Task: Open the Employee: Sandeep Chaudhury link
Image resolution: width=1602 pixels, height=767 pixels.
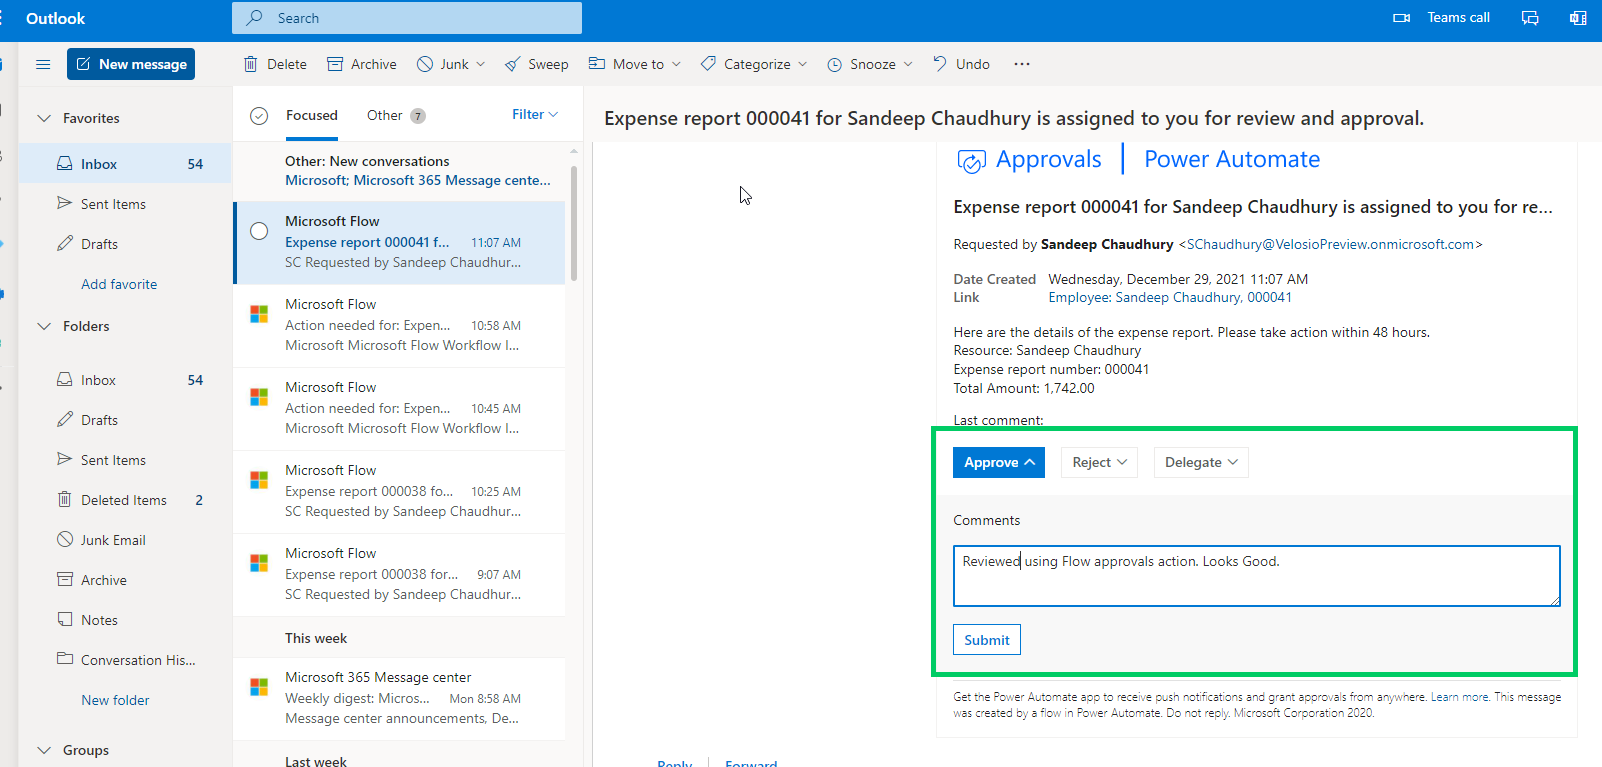Action: point(1169,298)
